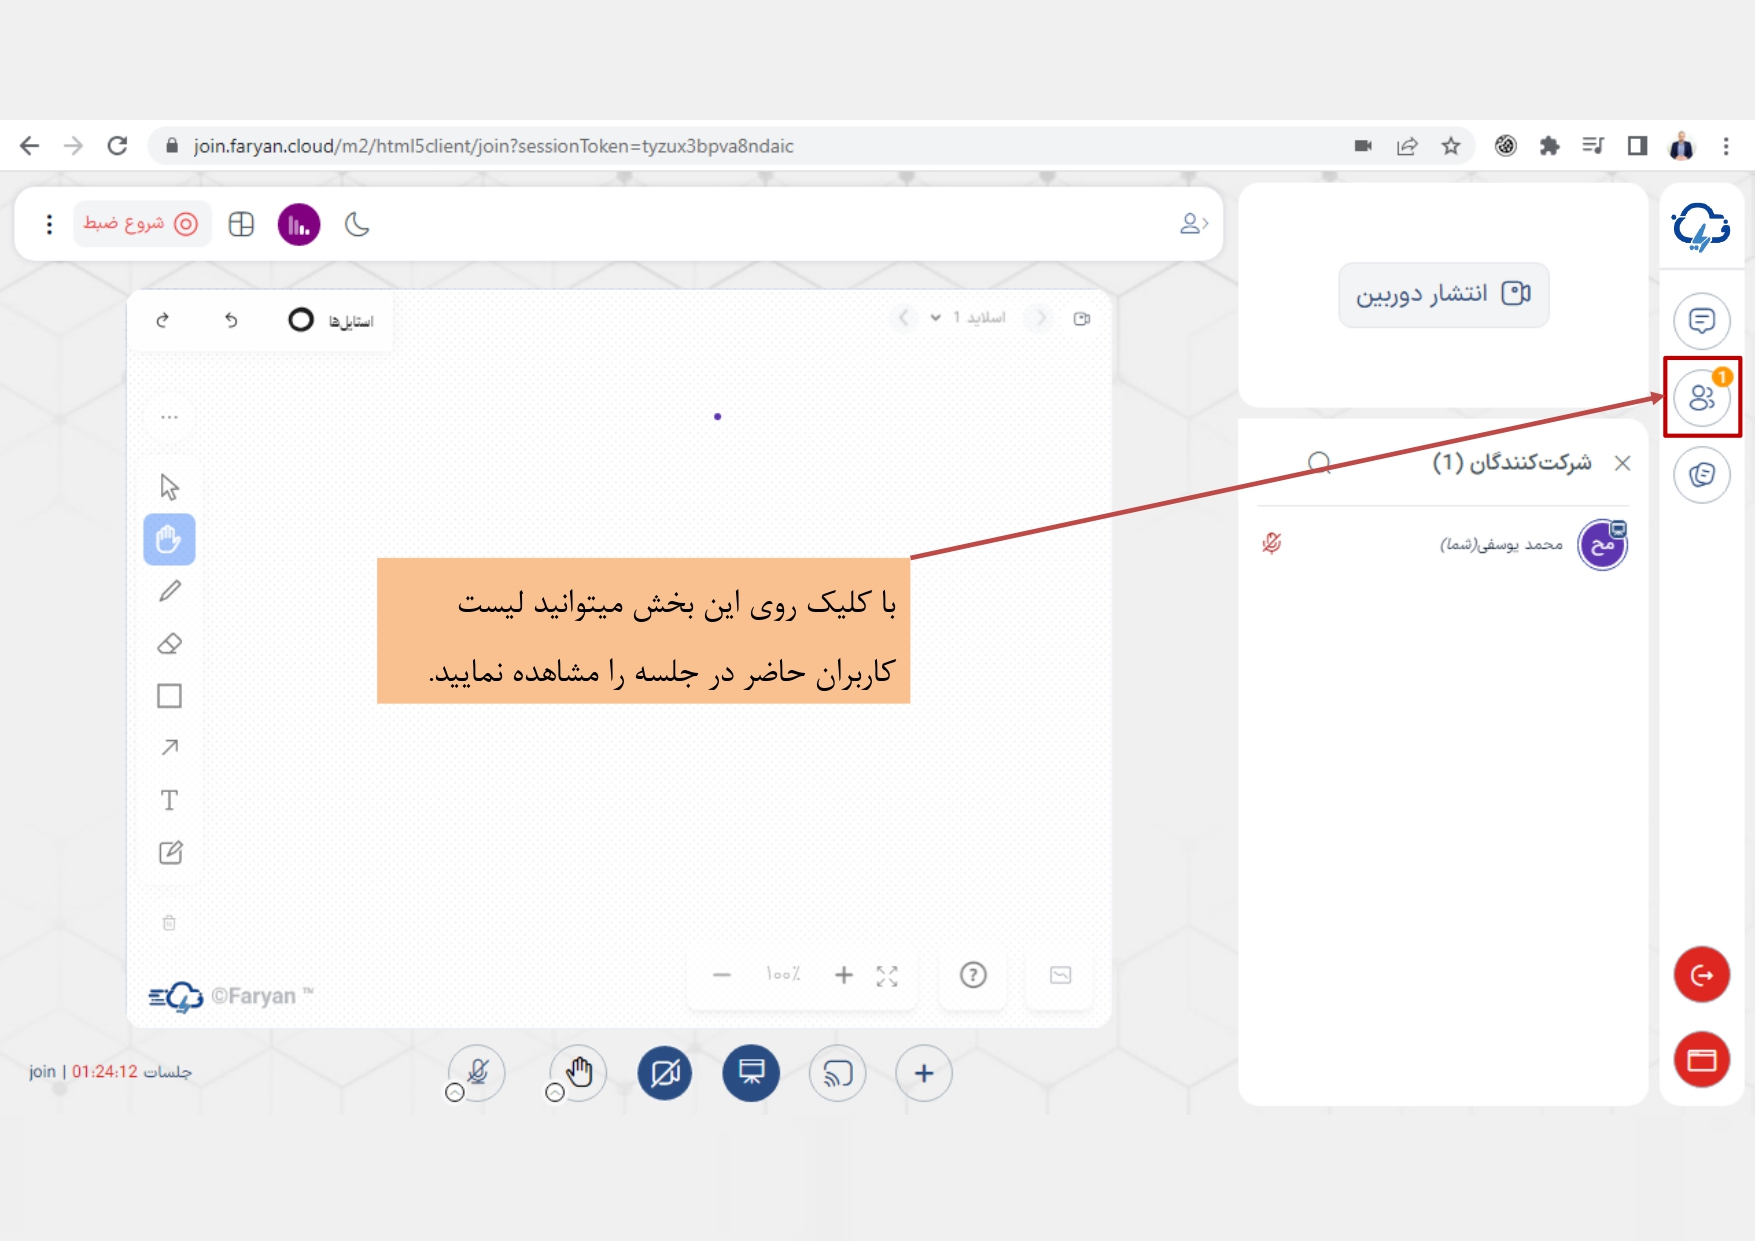The height and width of the screenshot is (1241, 1755).
Task: Close the participants panel
Action: pos(1623,463)
